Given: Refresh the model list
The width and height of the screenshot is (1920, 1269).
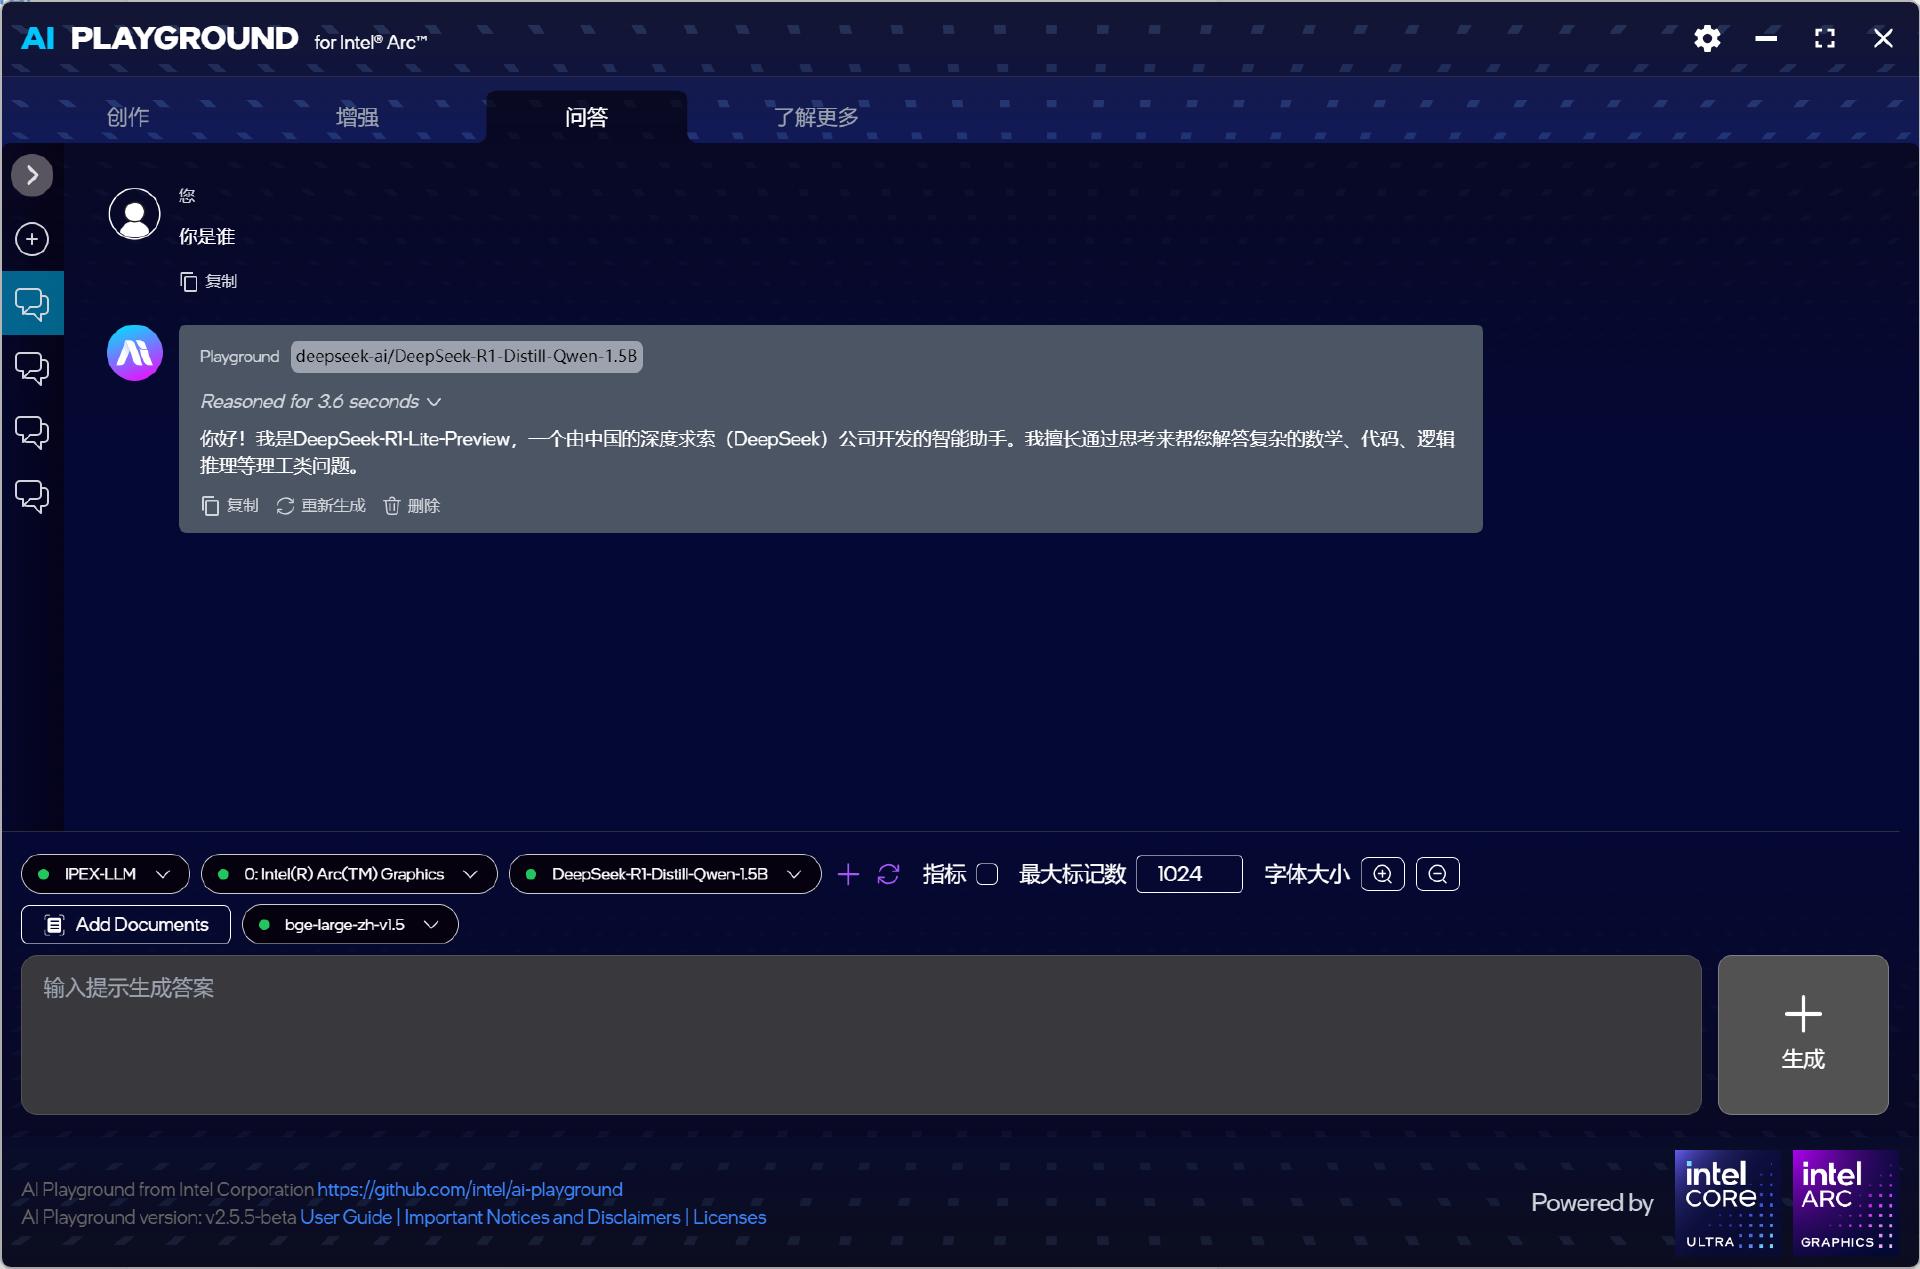Looking at the screenshot, I should 888,874.
